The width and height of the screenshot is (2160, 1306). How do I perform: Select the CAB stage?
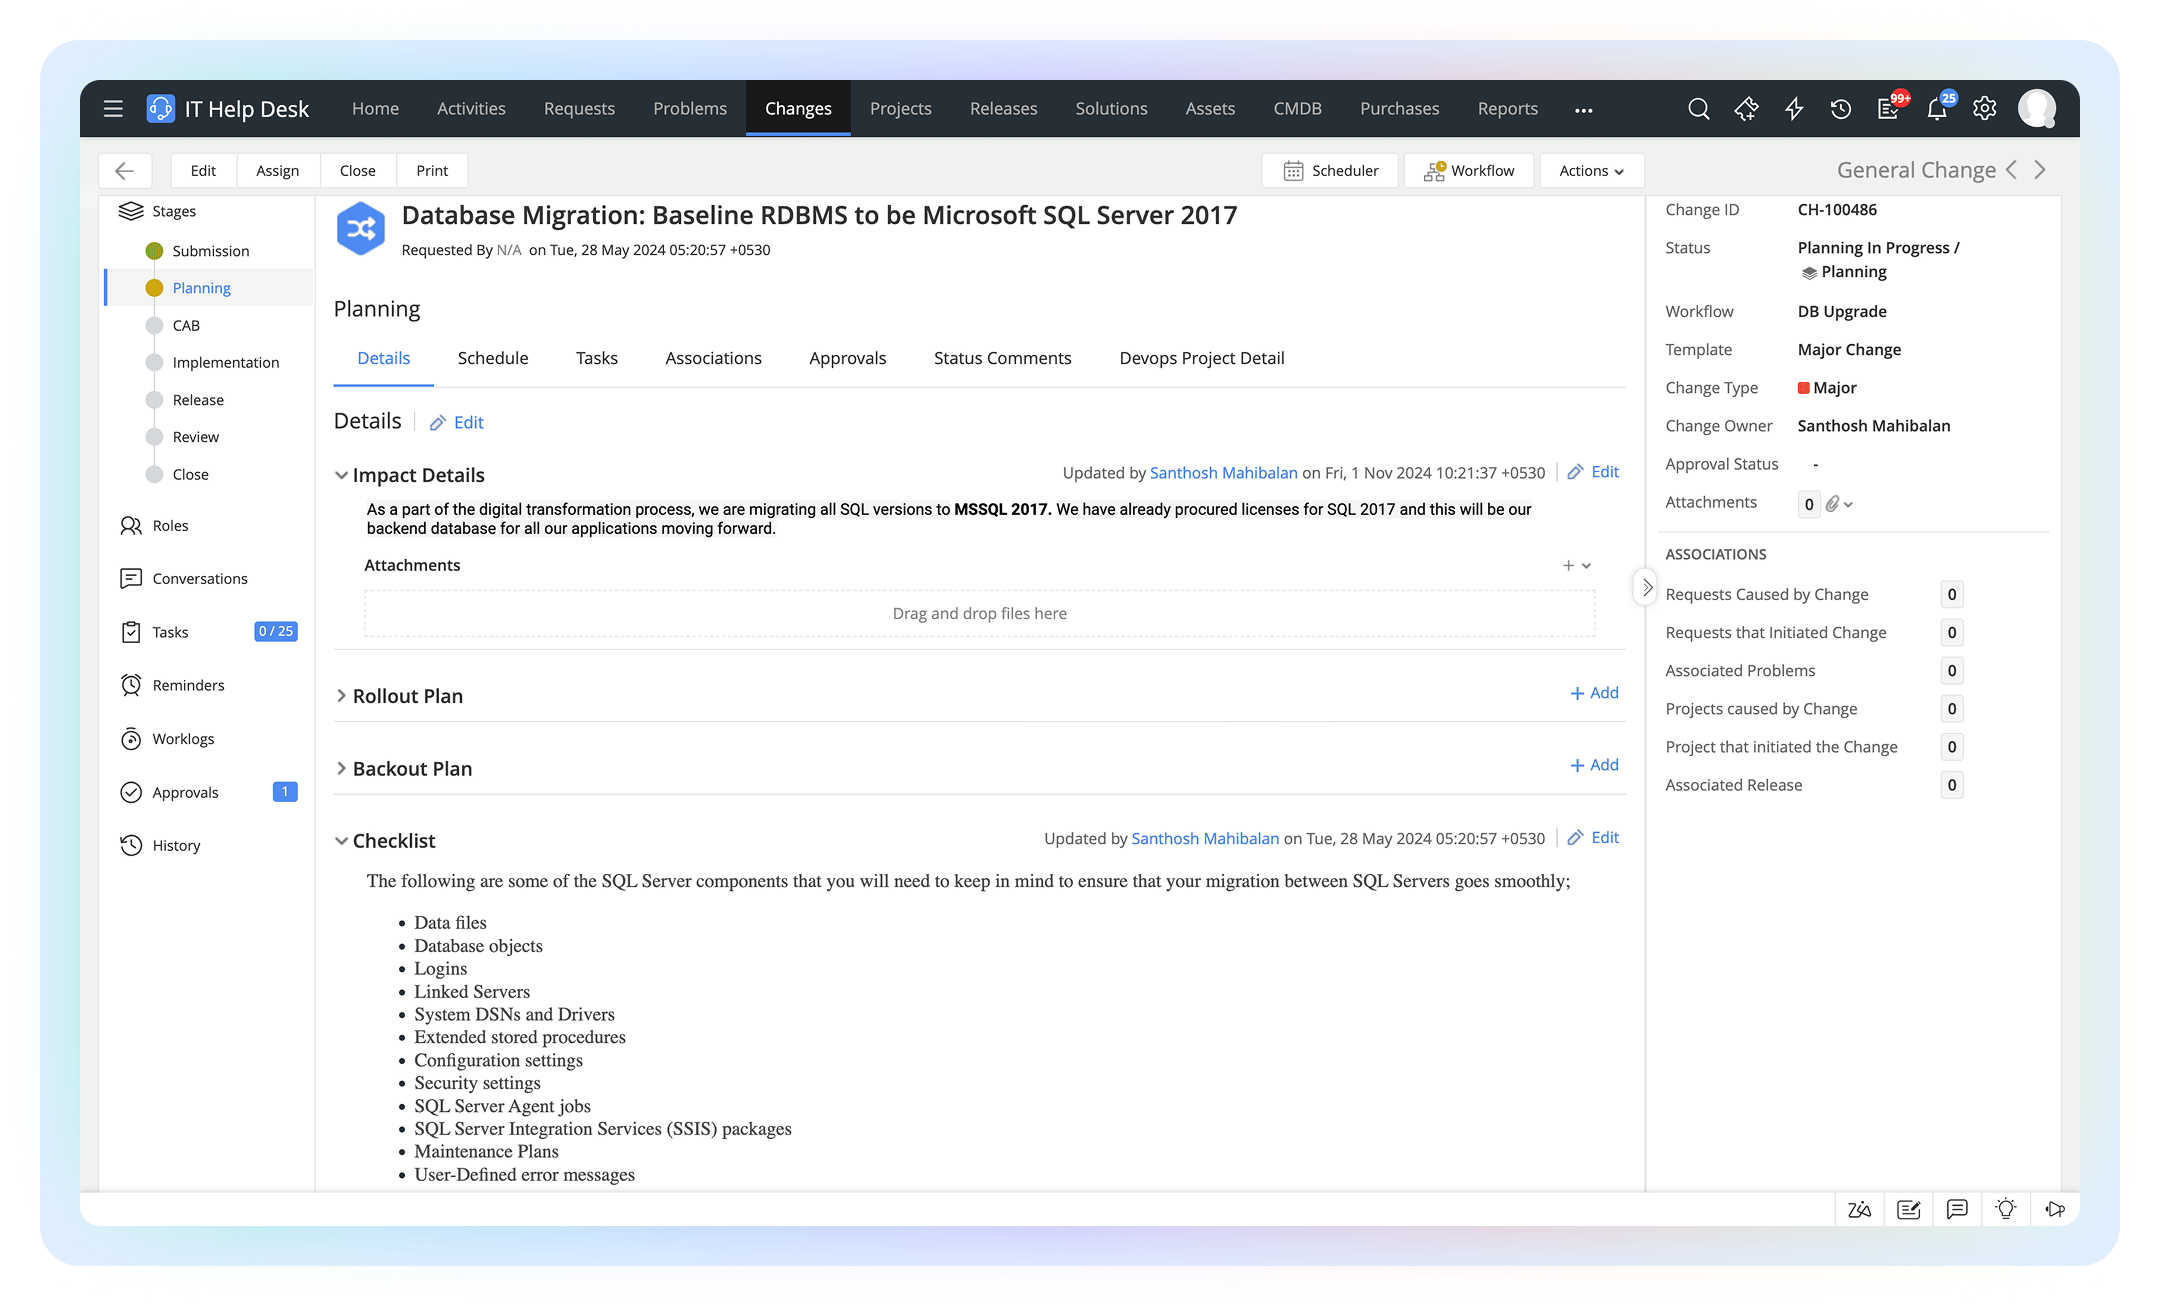point(186,325)
